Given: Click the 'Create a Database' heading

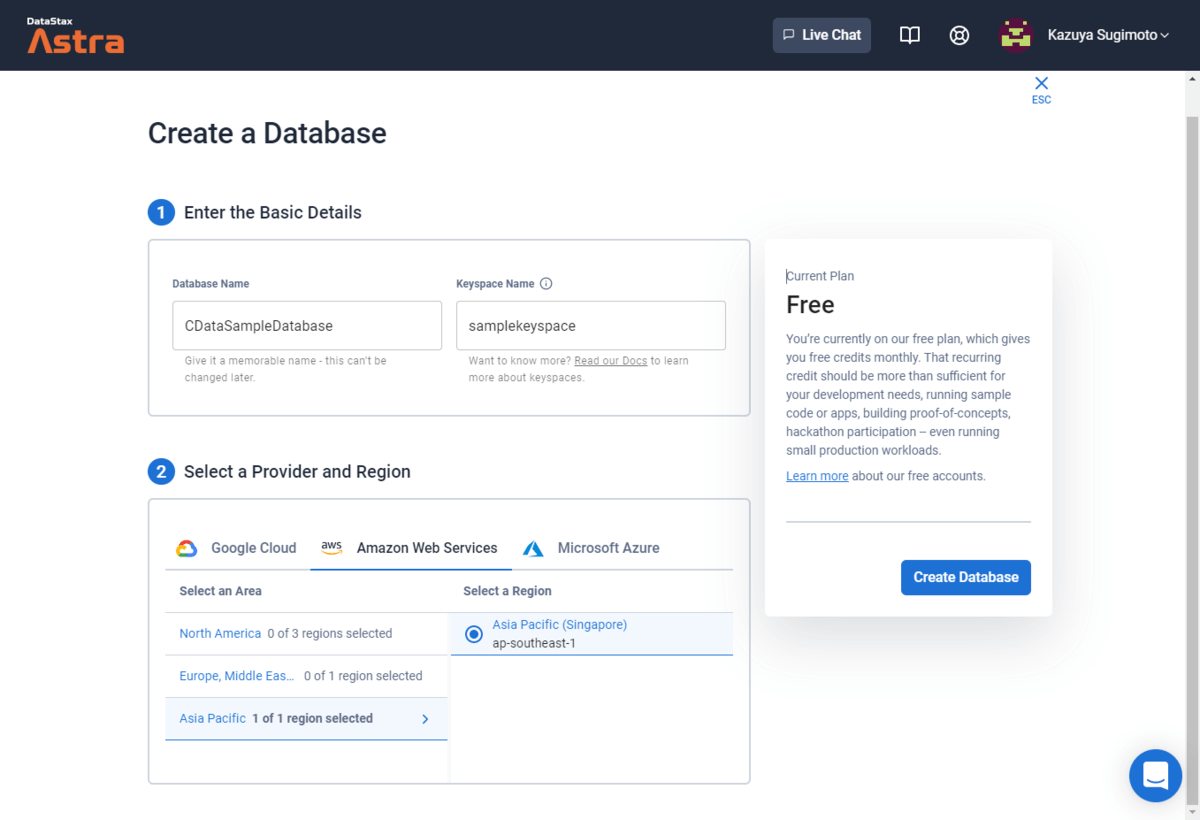Looking at the screenshot, I should click(x=267, y=133).
